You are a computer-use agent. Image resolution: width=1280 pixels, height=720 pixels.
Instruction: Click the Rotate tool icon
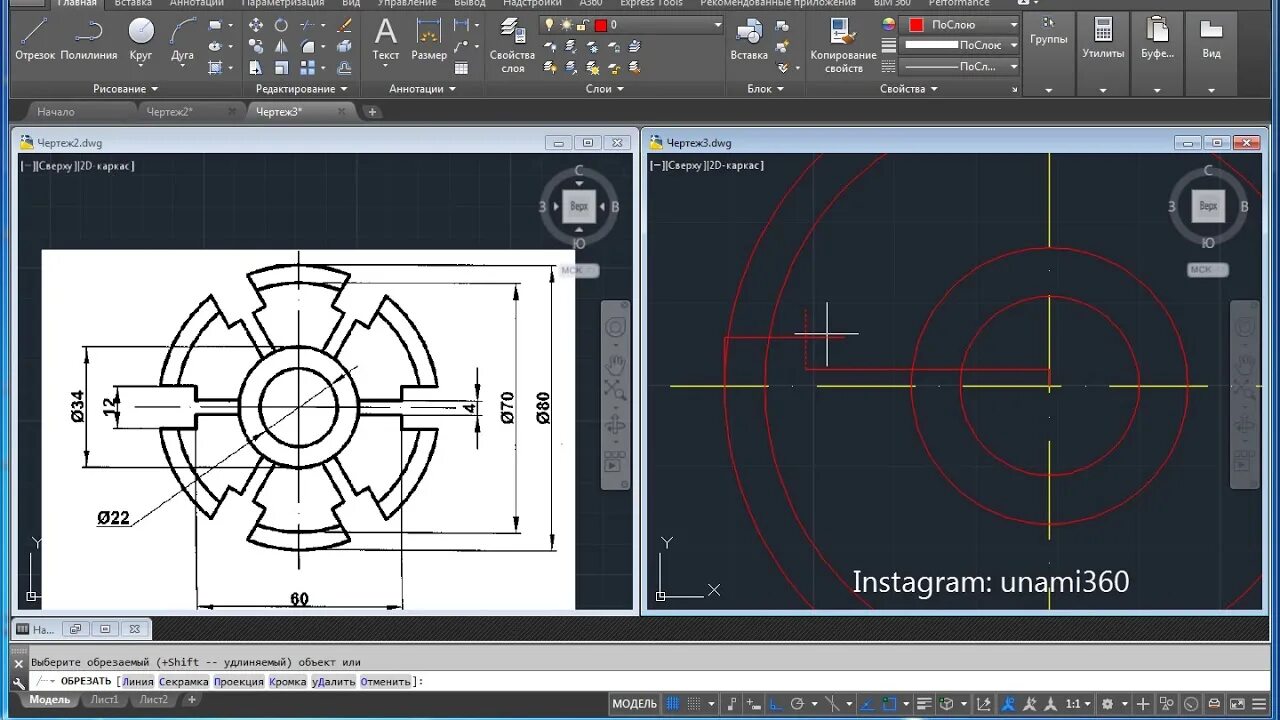(x=281, y=25)
